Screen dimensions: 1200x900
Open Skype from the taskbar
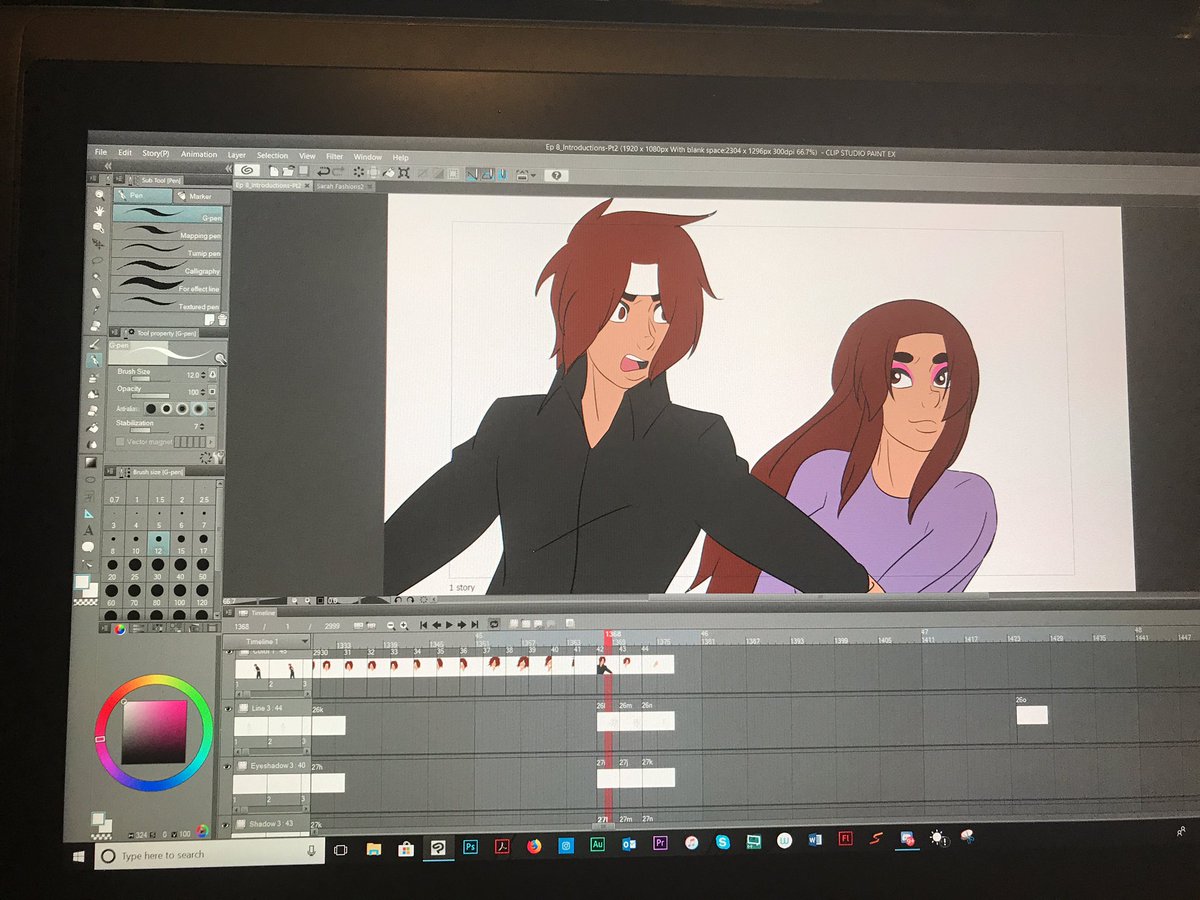[722, 843]
